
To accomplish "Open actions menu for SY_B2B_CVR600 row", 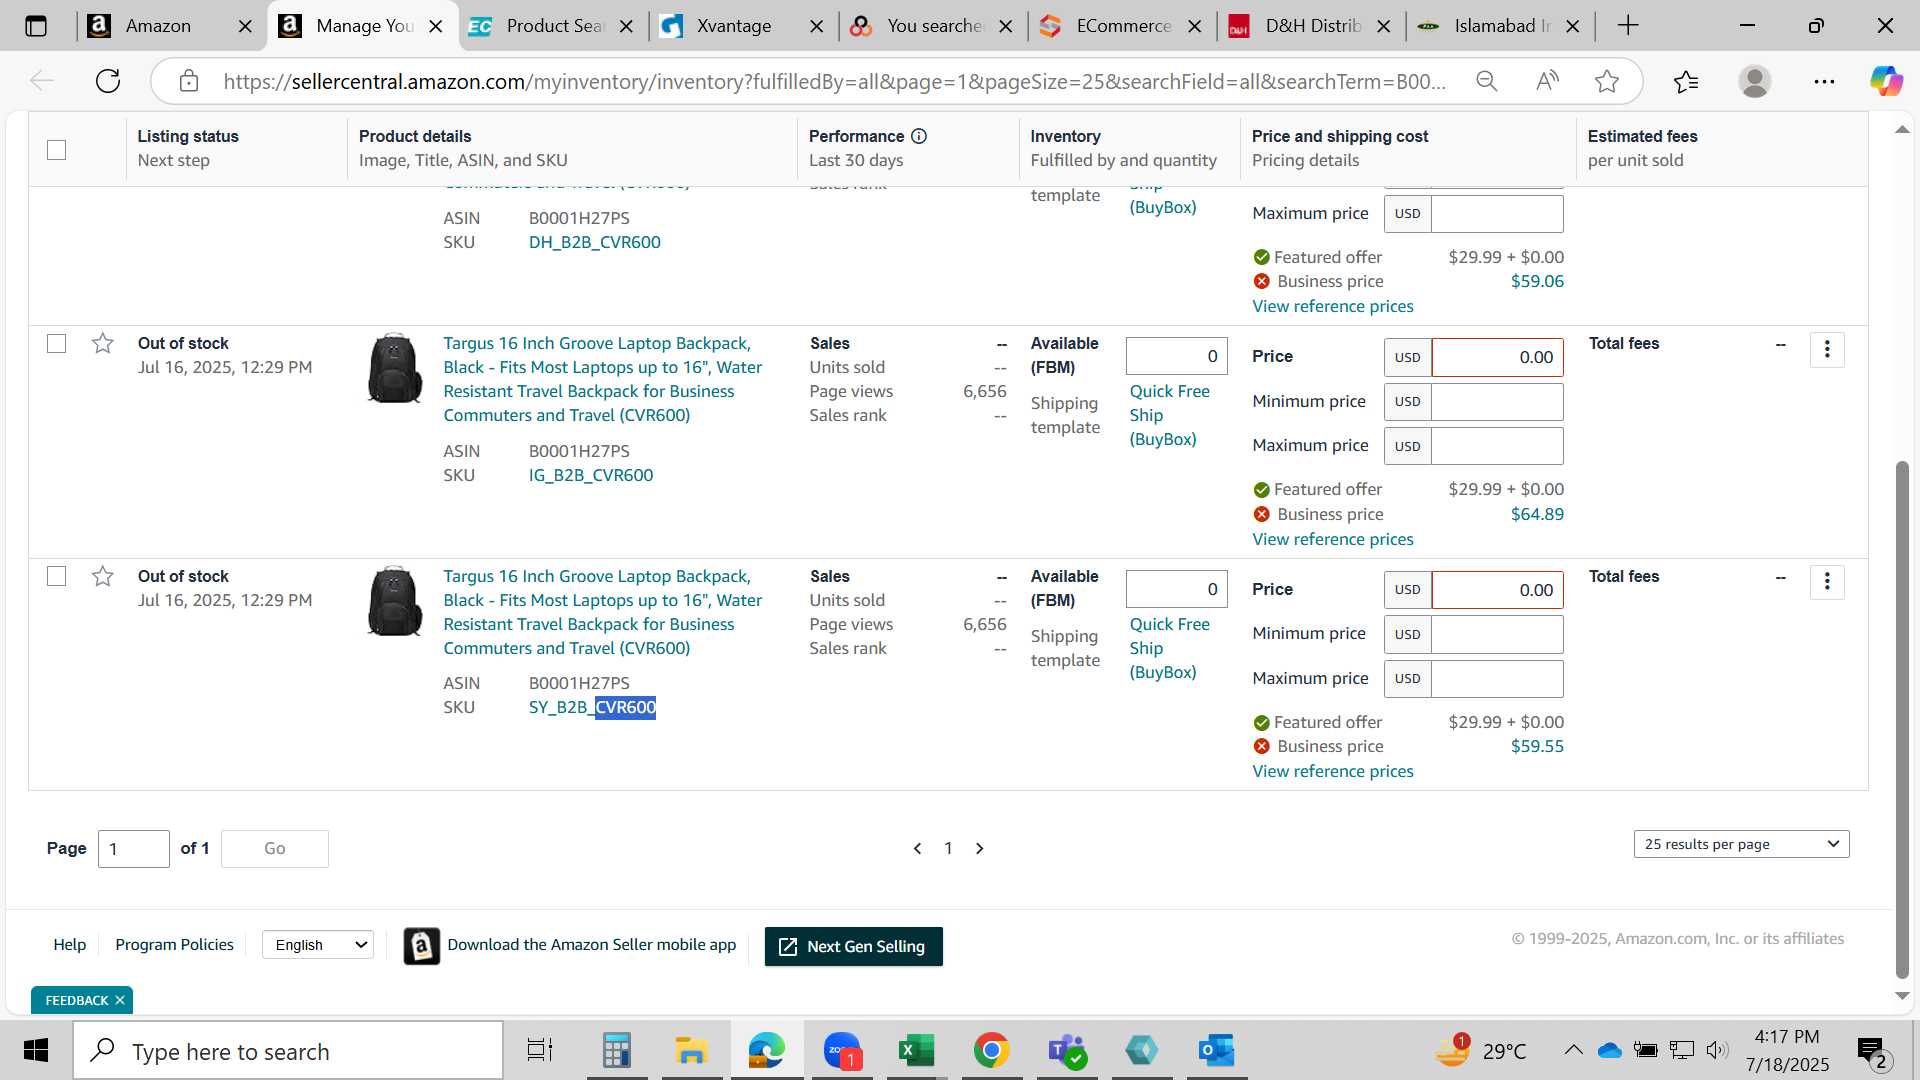I will [x=1827, y=582].
